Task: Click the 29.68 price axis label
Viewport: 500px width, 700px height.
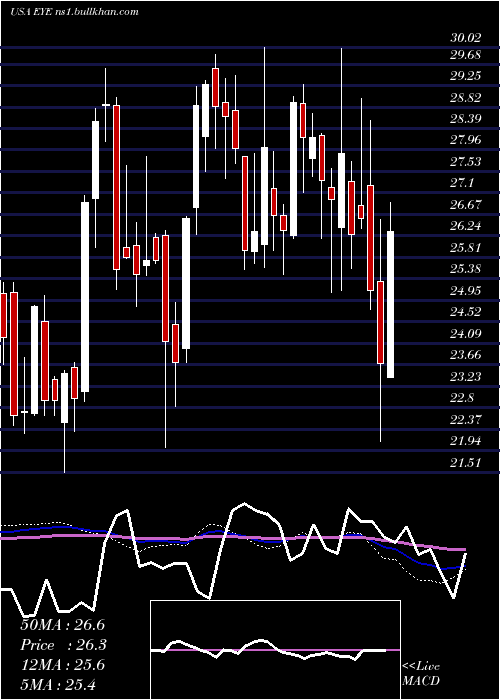Action: pos(466,55)
